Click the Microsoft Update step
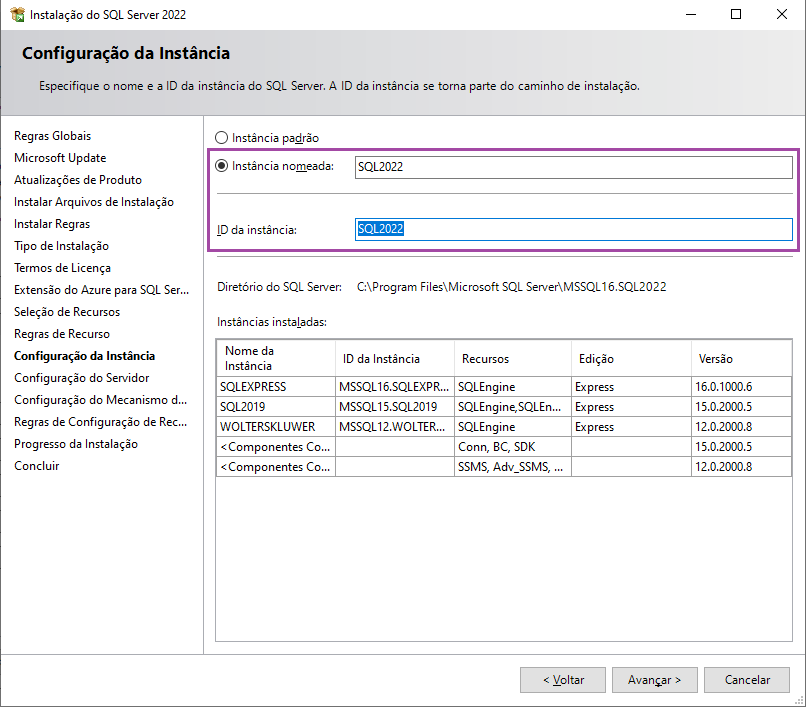The width and height of the screenshot is (809, 709). click(60, 158)
